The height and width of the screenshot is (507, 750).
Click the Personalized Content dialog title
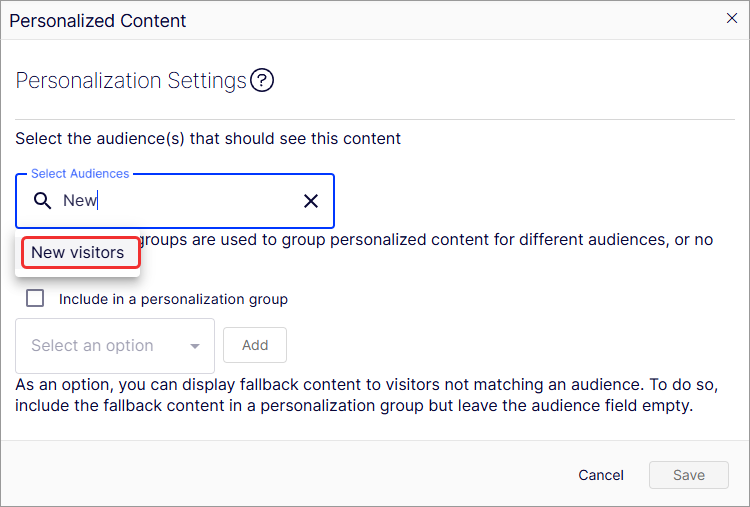coord(98,20)
